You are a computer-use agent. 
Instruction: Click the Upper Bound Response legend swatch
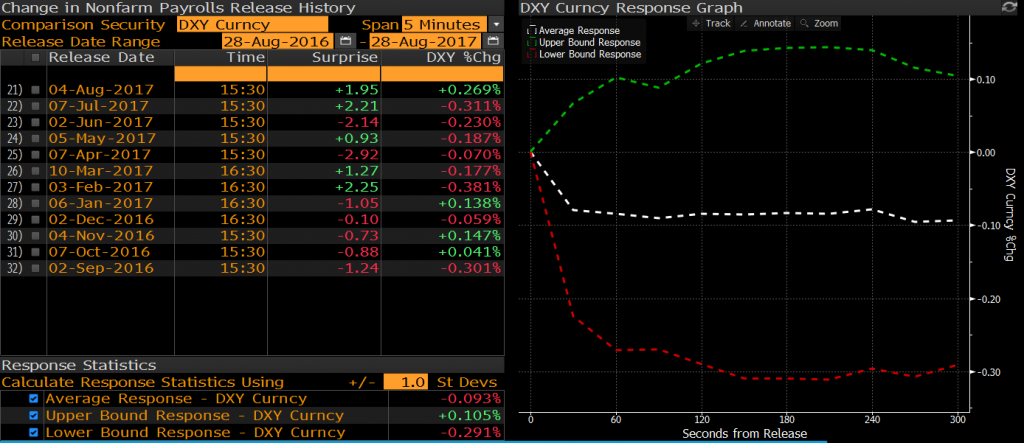tap(531, 42)
